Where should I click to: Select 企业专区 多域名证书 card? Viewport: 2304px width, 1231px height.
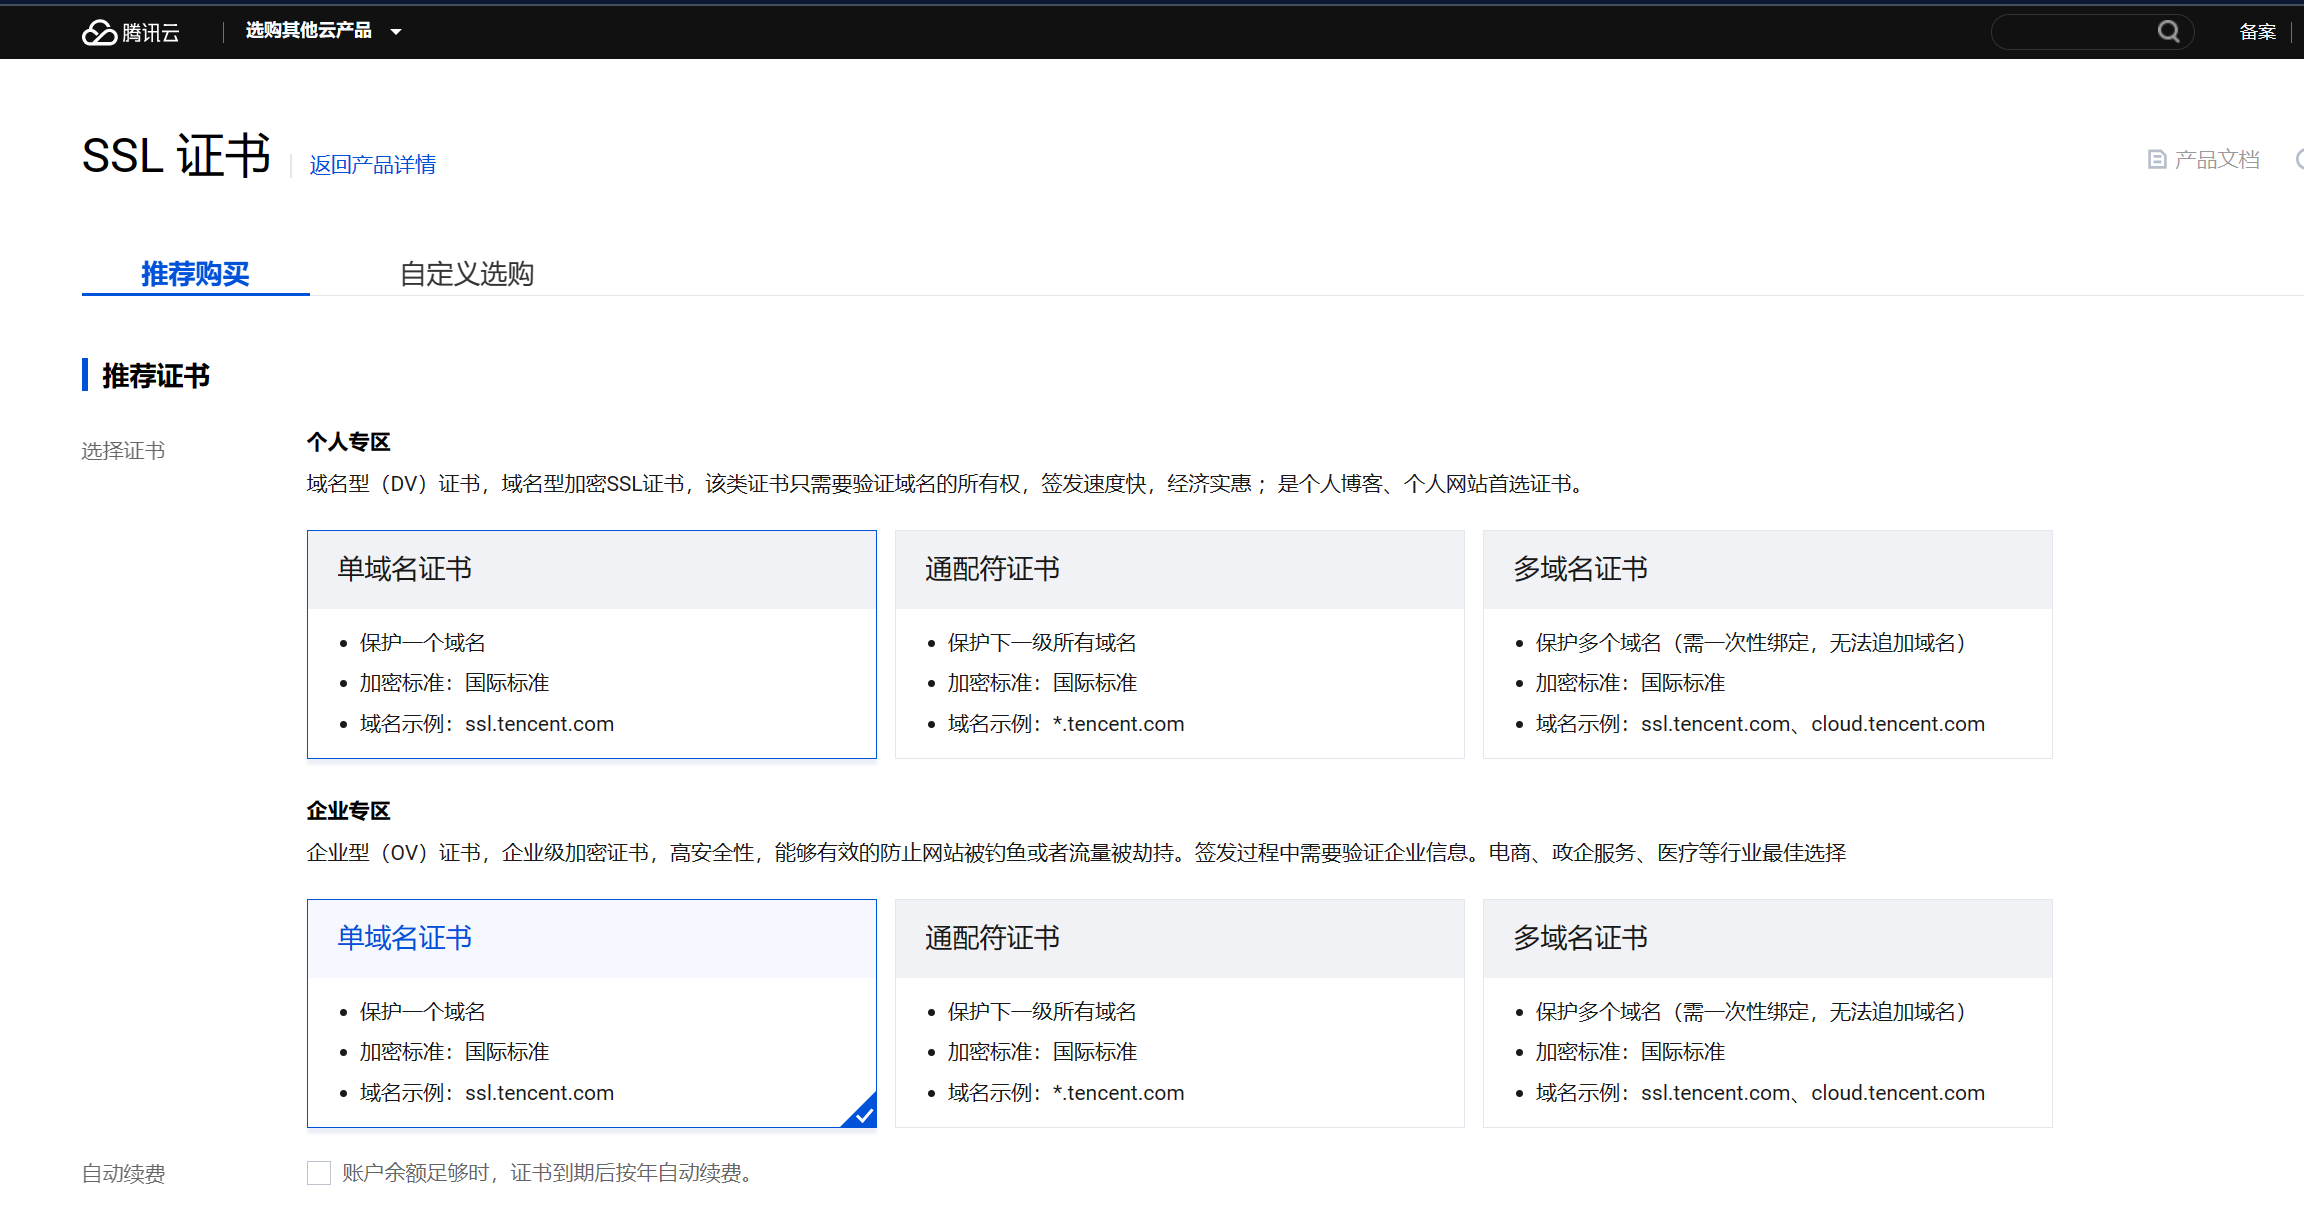(x=1768, y=1013)
